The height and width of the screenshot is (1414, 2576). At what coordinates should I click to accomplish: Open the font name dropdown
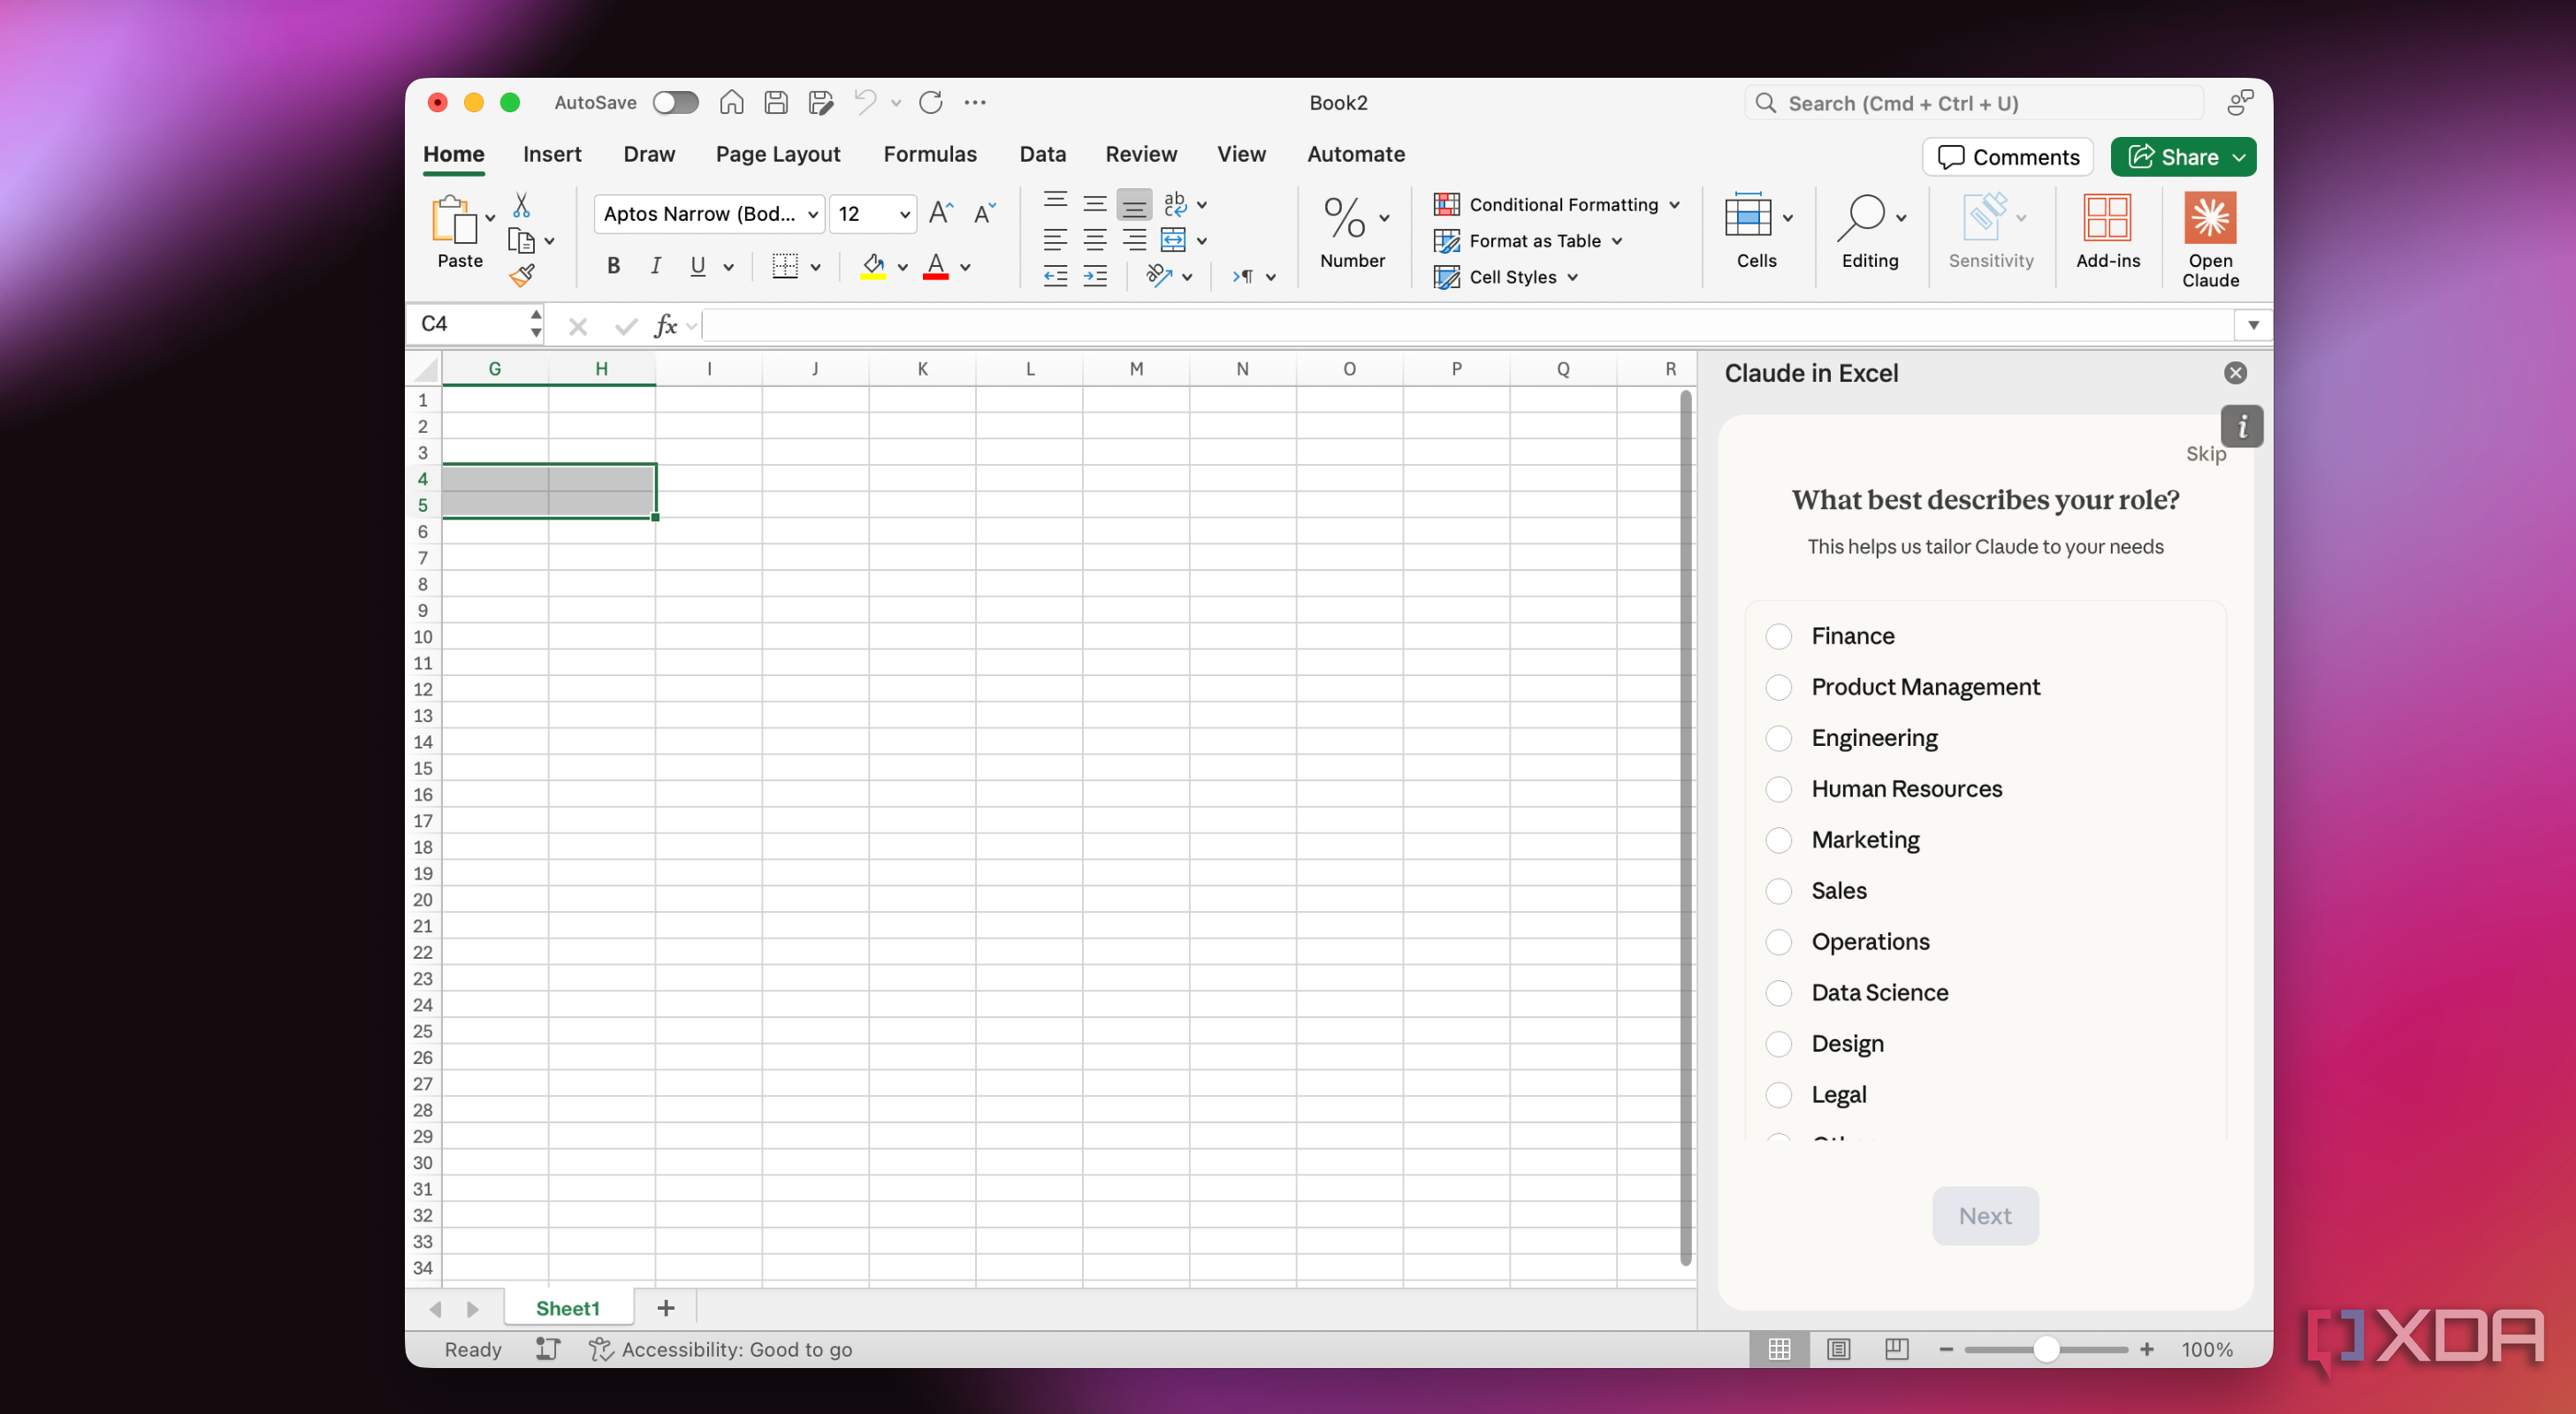[813, 214]
